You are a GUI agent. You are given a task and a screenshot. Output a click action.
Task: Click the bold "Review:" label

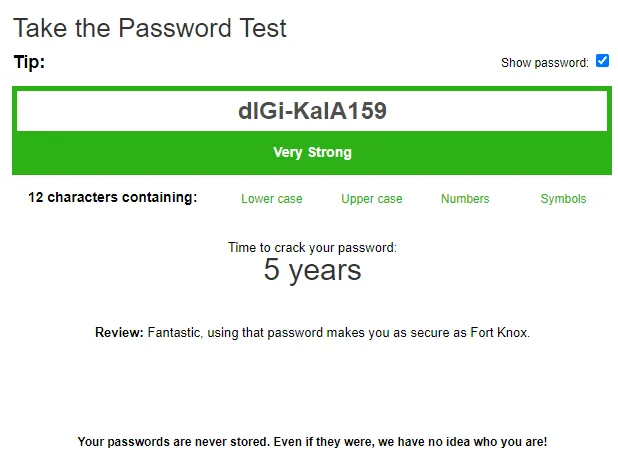119,332
